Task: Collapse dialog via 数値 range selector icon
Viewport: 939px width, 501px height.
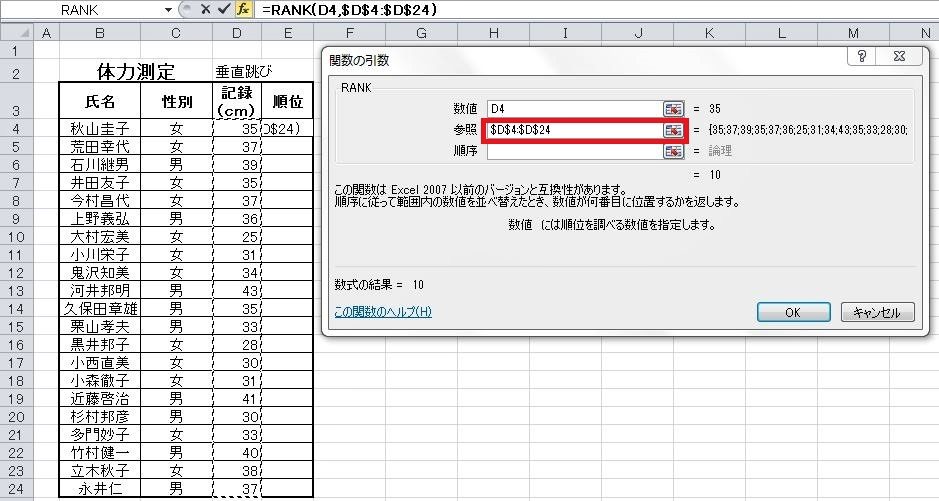Action: (674, 108)
